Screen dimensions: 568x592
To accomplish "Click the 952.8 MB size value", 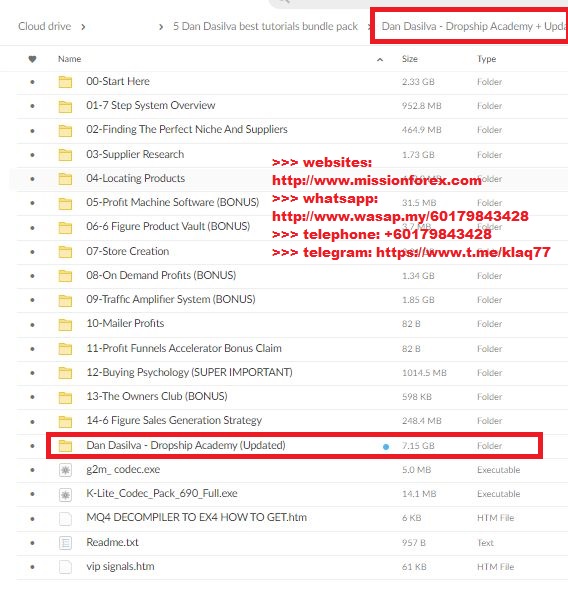I will tap(421, 106).
